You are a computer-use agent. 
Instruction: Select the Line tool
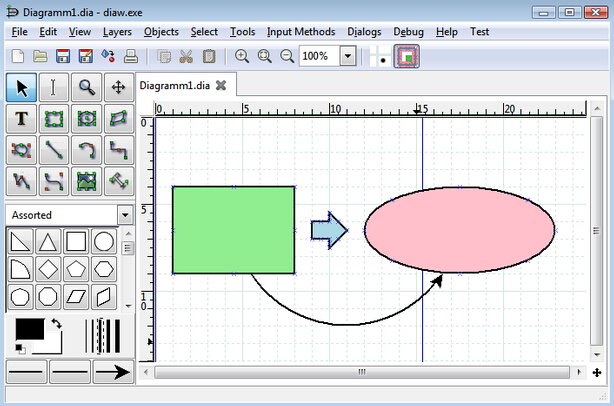54,150
